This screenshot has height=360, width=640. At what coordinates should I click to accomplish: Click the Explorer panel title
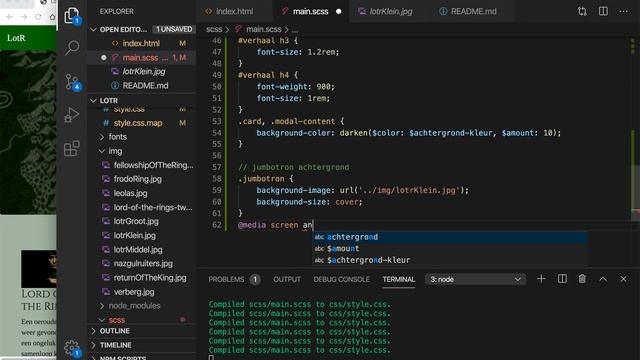point(116,11)
